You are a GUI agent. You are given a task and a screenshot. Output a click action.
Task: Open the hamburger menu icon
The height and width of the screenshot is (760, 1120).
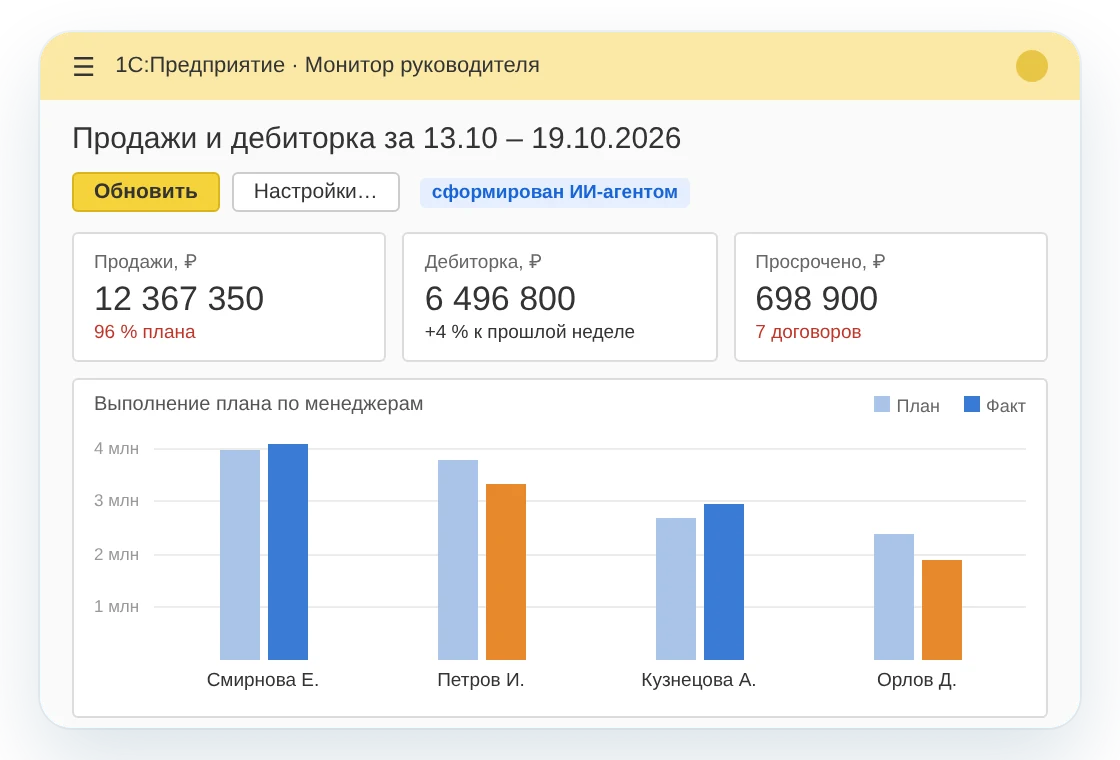coord(84,66)
